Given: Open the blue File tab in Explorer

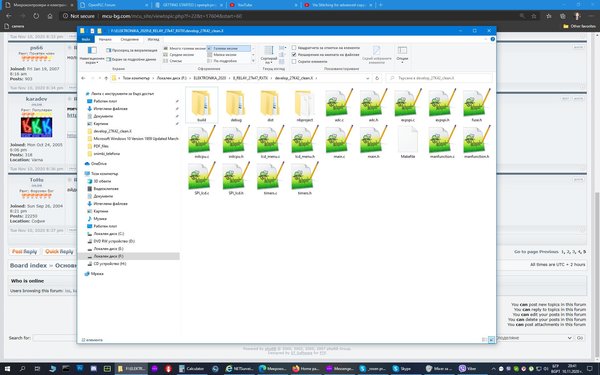Looking at the screenshot, I should pyautogui.click(x=86, y=39).
